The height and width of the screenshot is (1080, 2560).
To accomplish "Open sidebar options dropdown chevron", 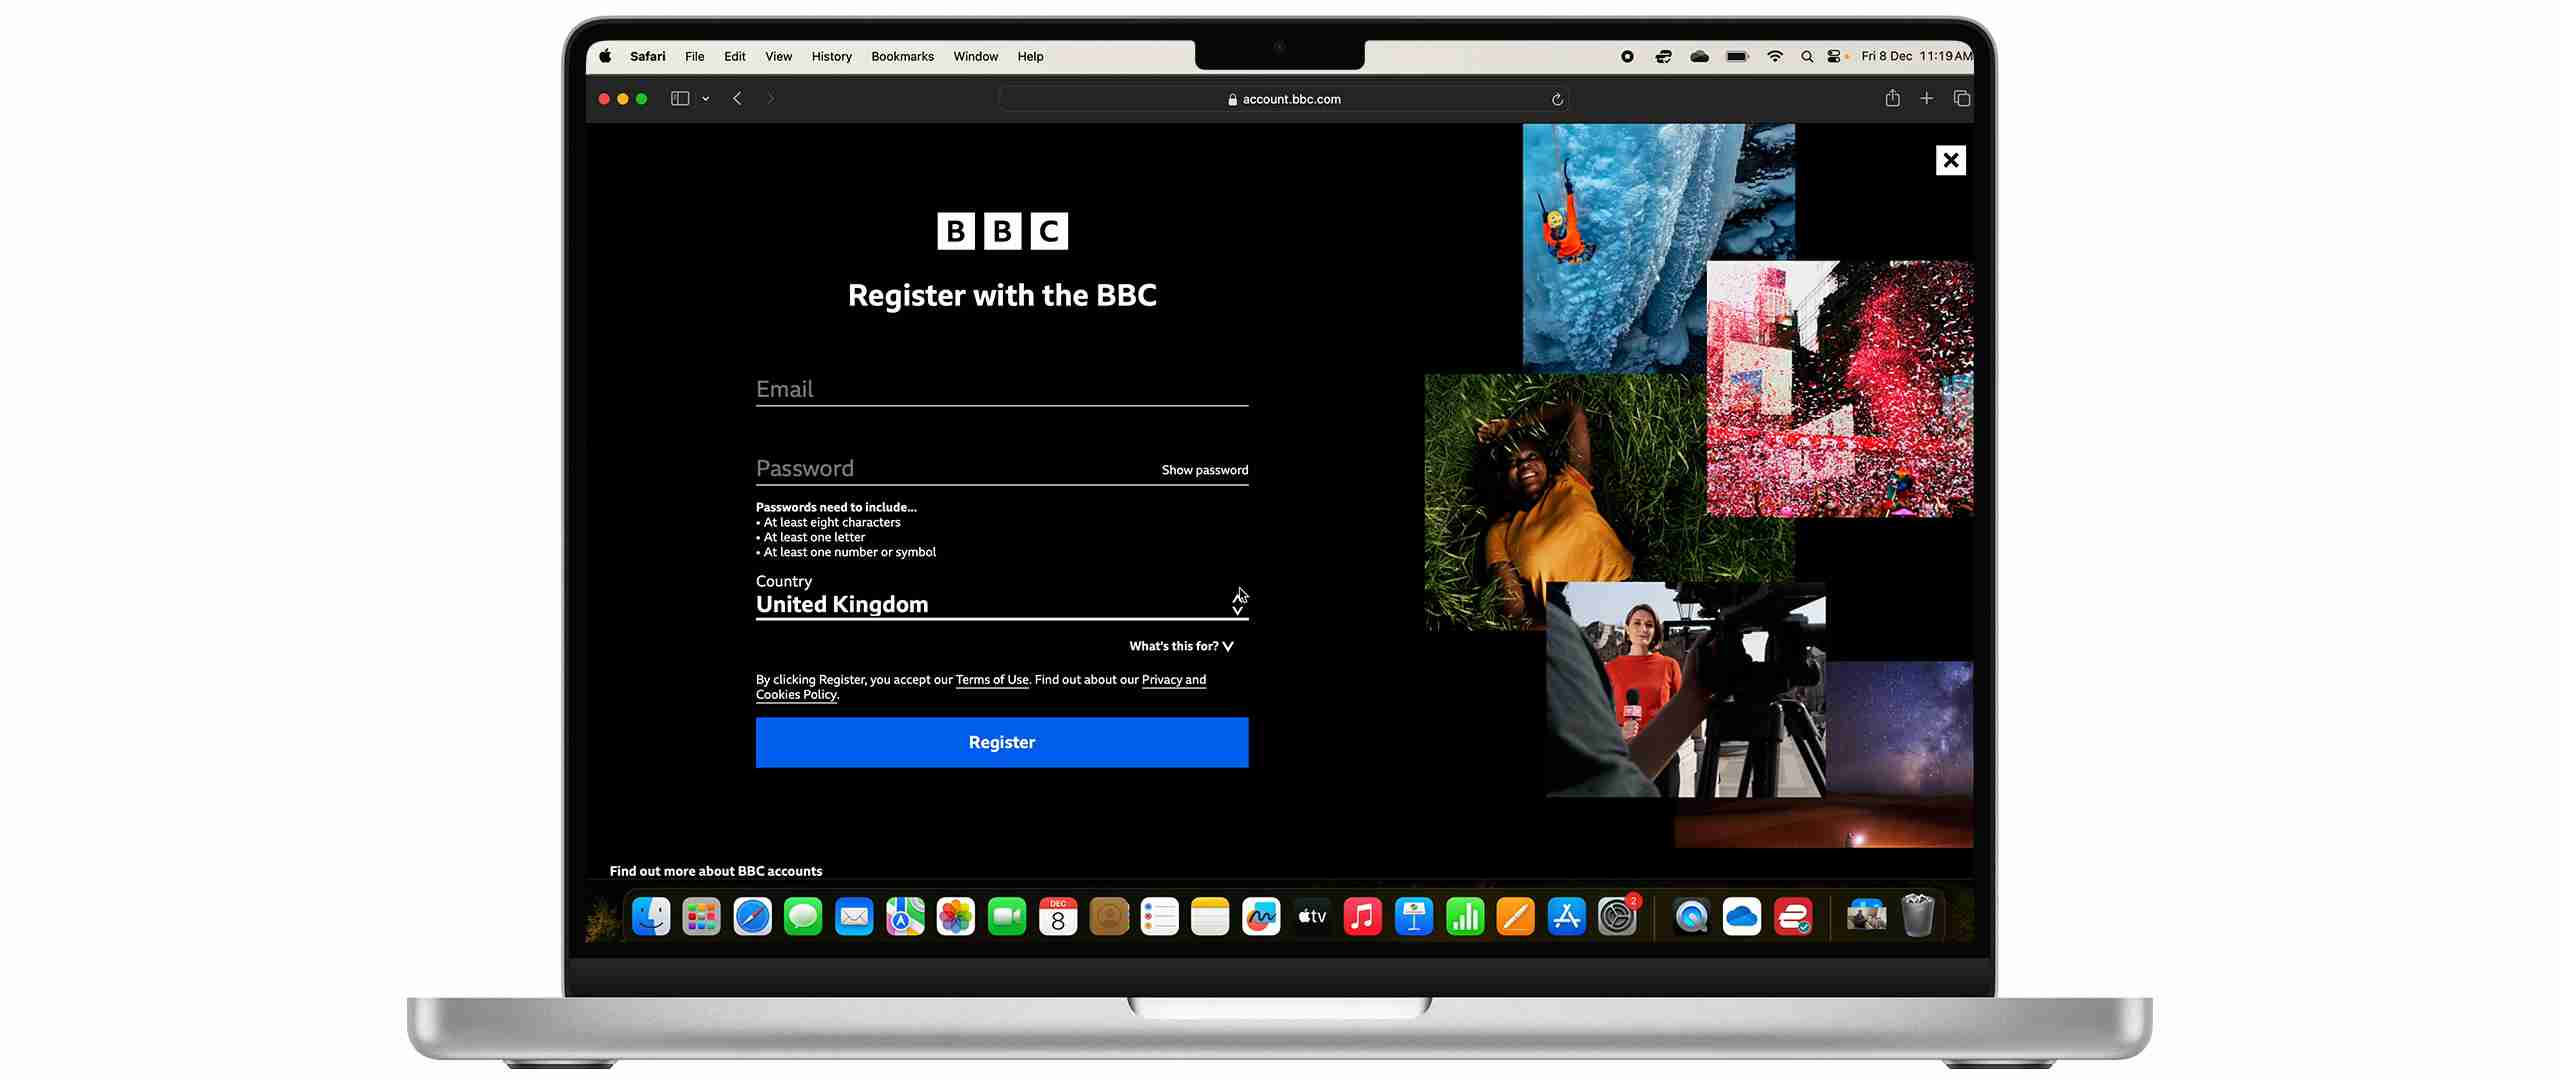I will (706, 98).
